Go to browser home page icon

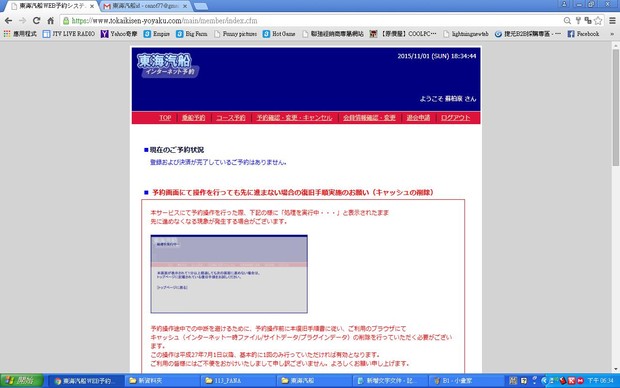point(51,21)
